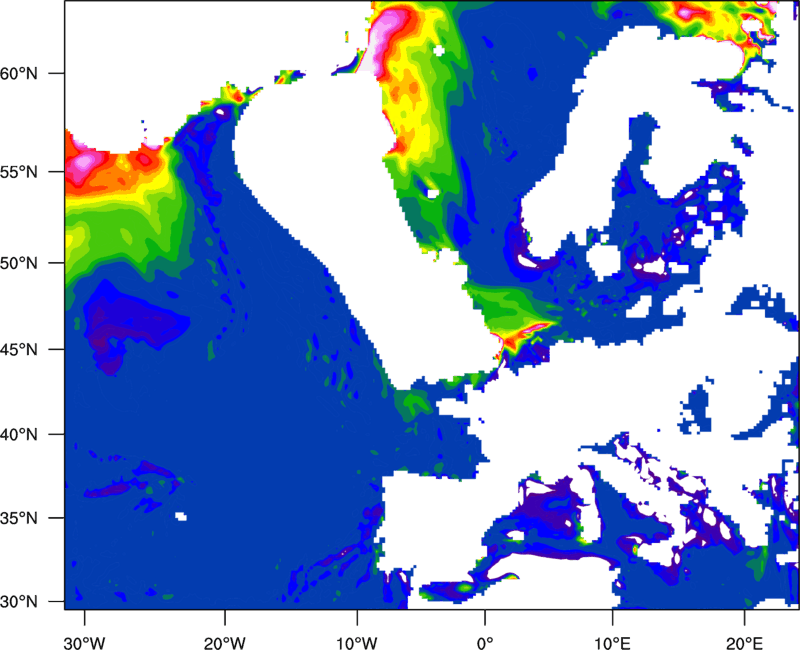Click the 30°W longitude label
Image resolution: width=800 pixels, height=650 pixels.
click(85, 643)
